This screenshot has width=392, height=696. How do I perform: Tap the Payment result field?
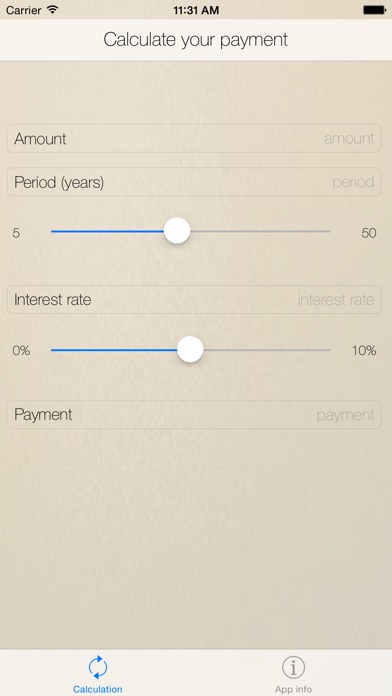(194, 415)
